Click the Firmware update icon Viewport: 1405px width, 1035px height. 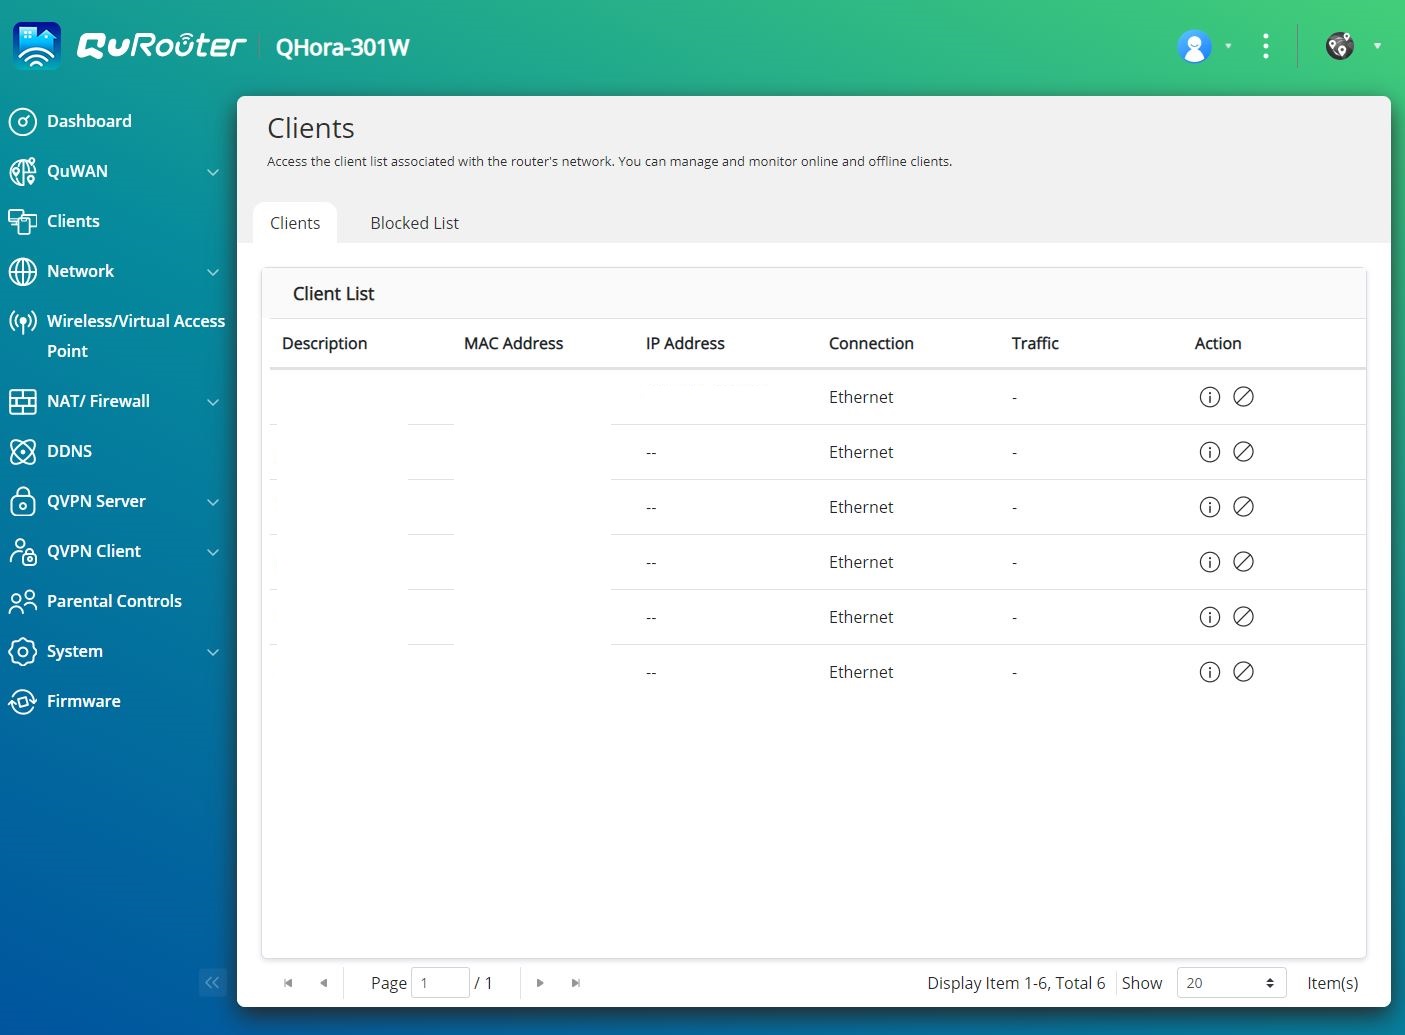coord(22,702)
